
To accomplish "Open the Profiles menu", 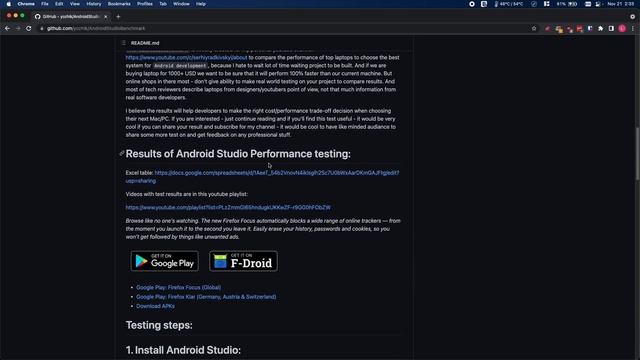I will [x=144, y=4].
